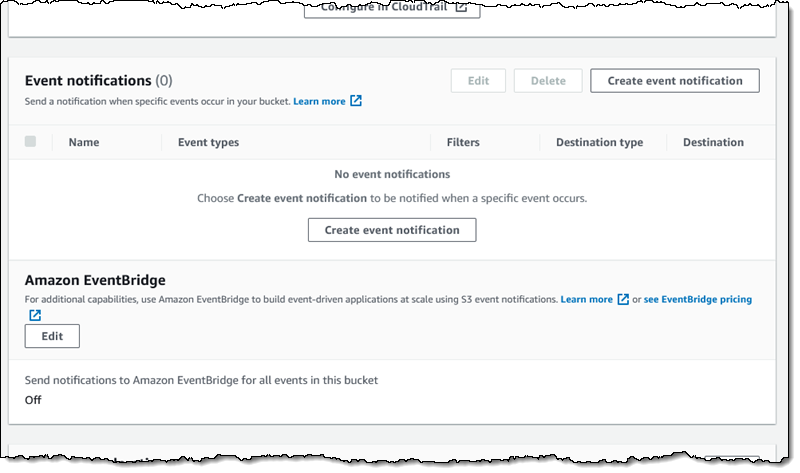Click the Delete button in Event notifications

pos(548,81)
